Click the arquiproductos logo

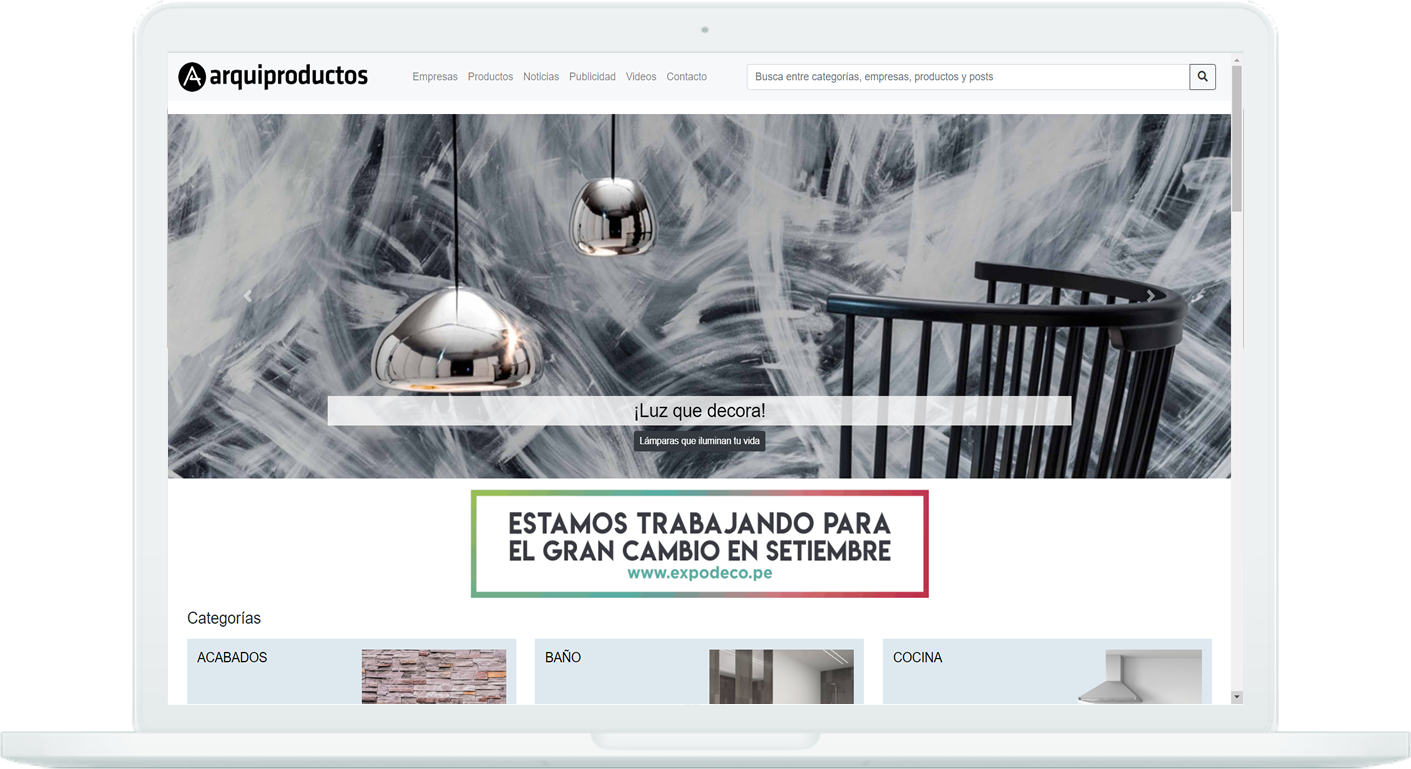click(273, 76)
